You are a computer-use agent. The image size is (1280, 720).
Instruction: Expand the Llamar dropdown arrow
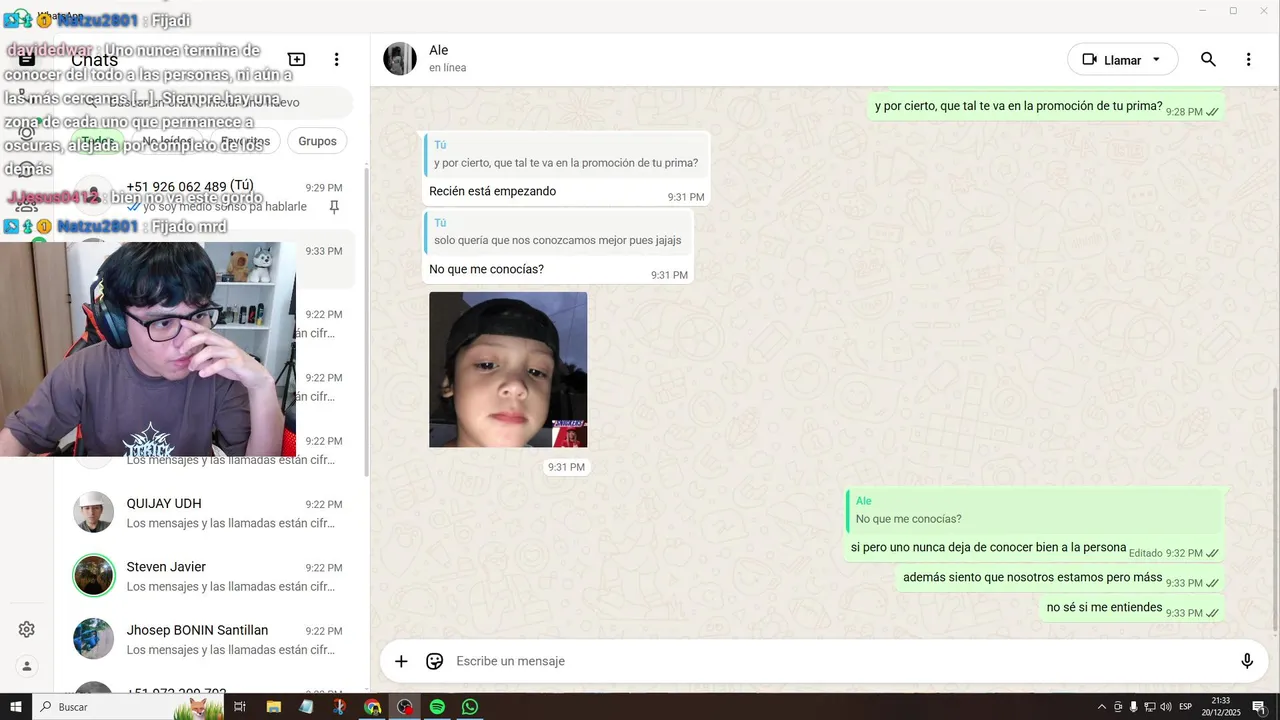pos(1157,60)
